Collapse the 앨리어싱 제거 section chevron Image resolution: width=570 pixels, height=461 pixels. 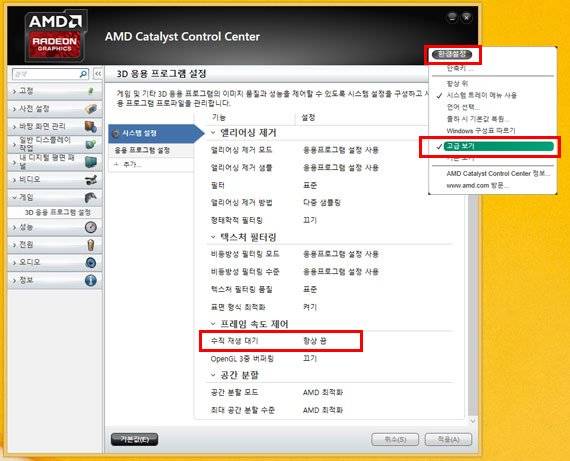tap(213, 133)
